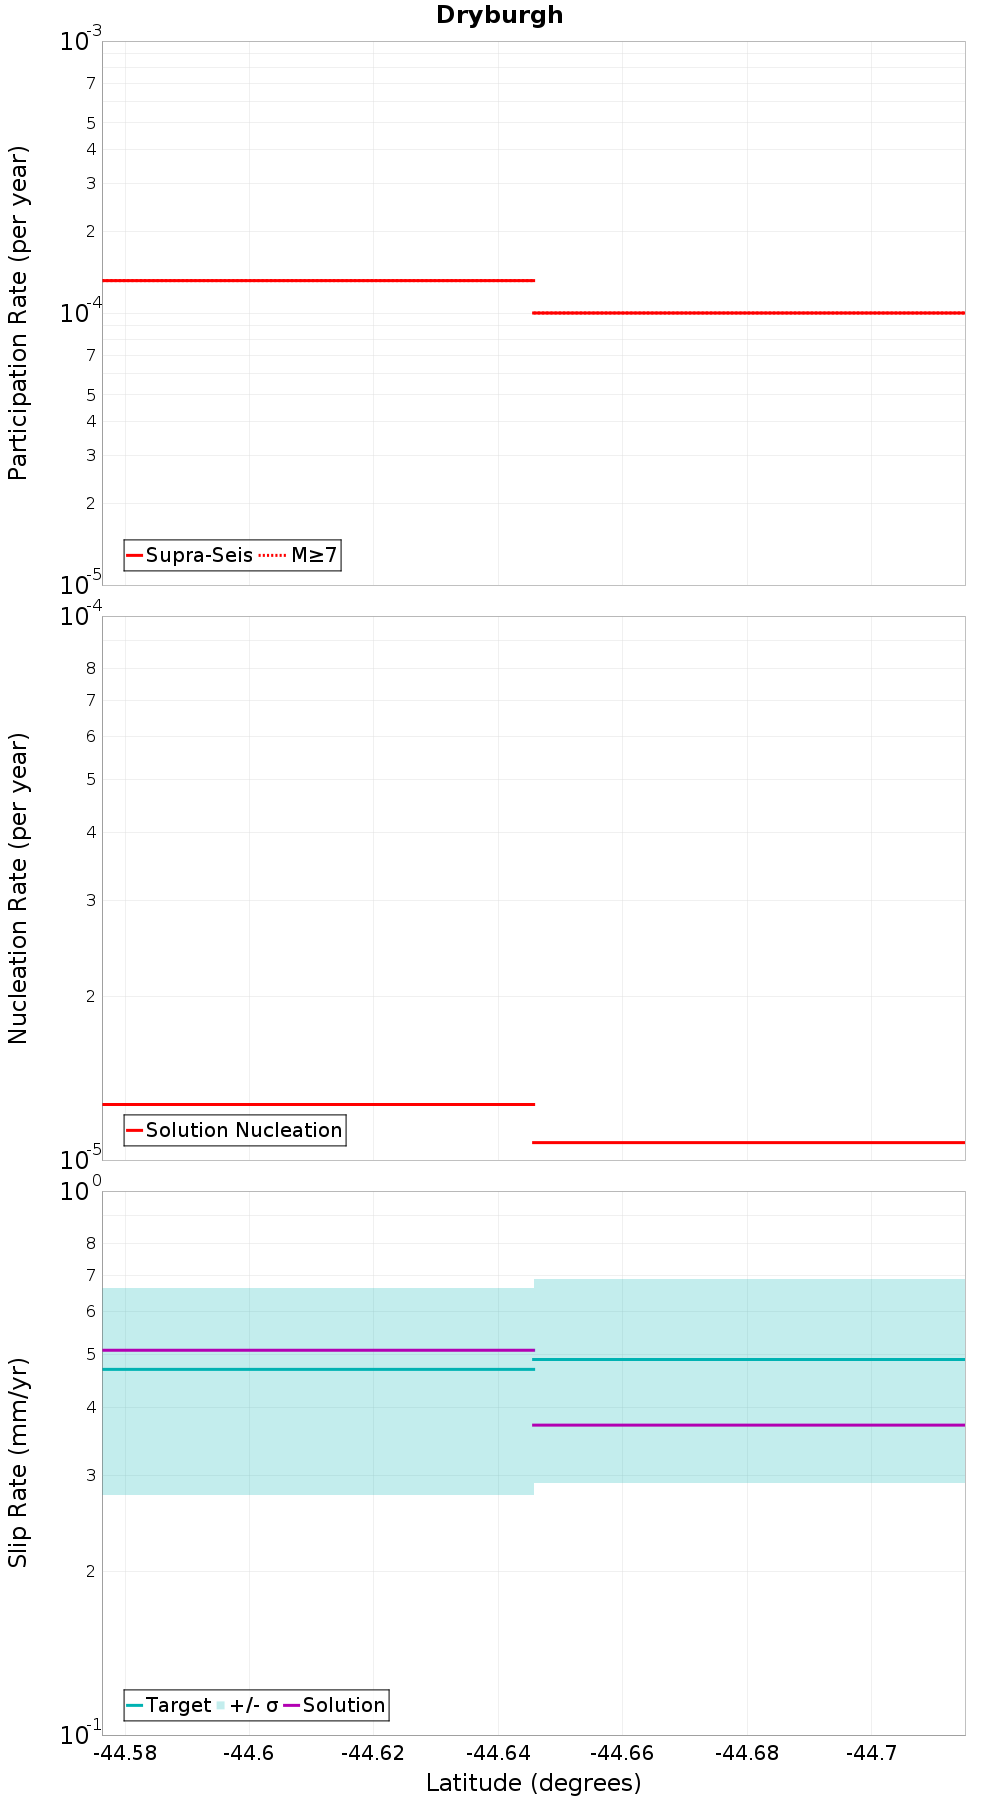Image resolution: width=1000 pixels, height=1800 pixels.
Task: Click the Solution legend entry in slip rate plot
Action: [x=335, y=1705]
